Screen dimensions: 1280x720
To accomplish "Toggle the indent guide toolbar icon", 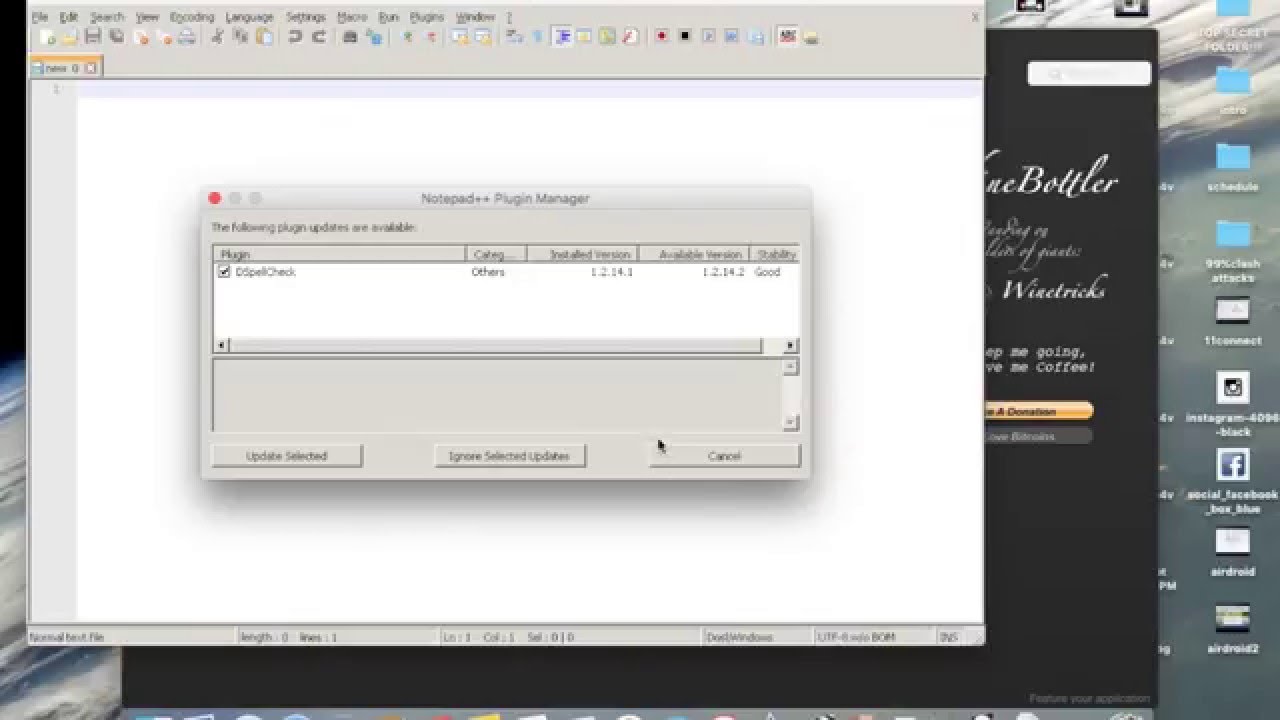I will [562, 37].
